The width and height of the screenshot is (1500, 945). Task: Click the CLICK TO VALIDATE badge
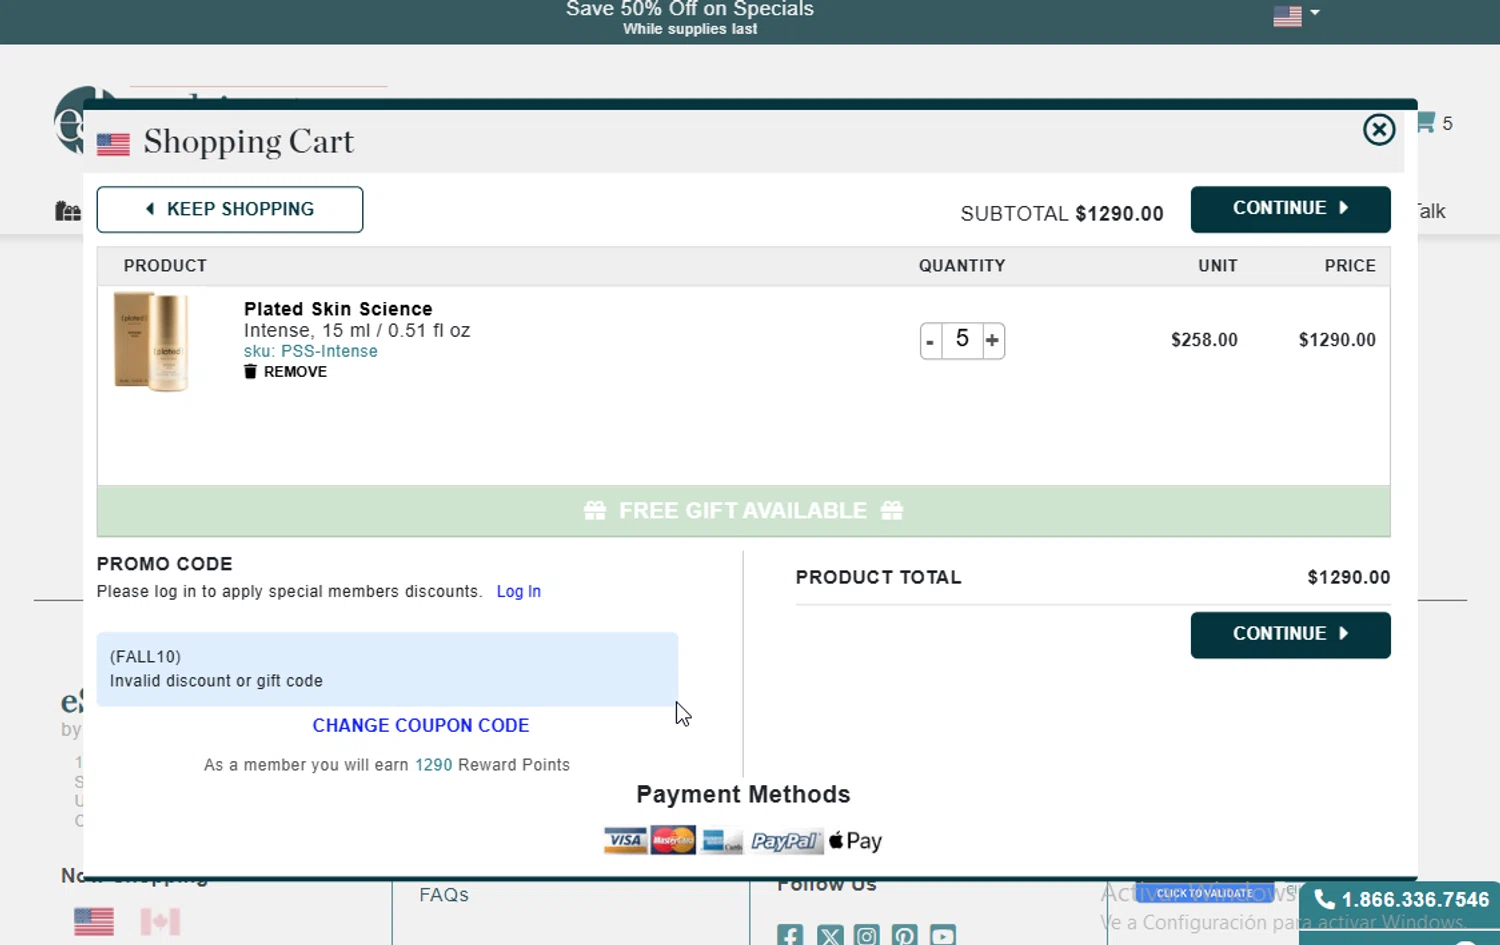coord(1204,893)
